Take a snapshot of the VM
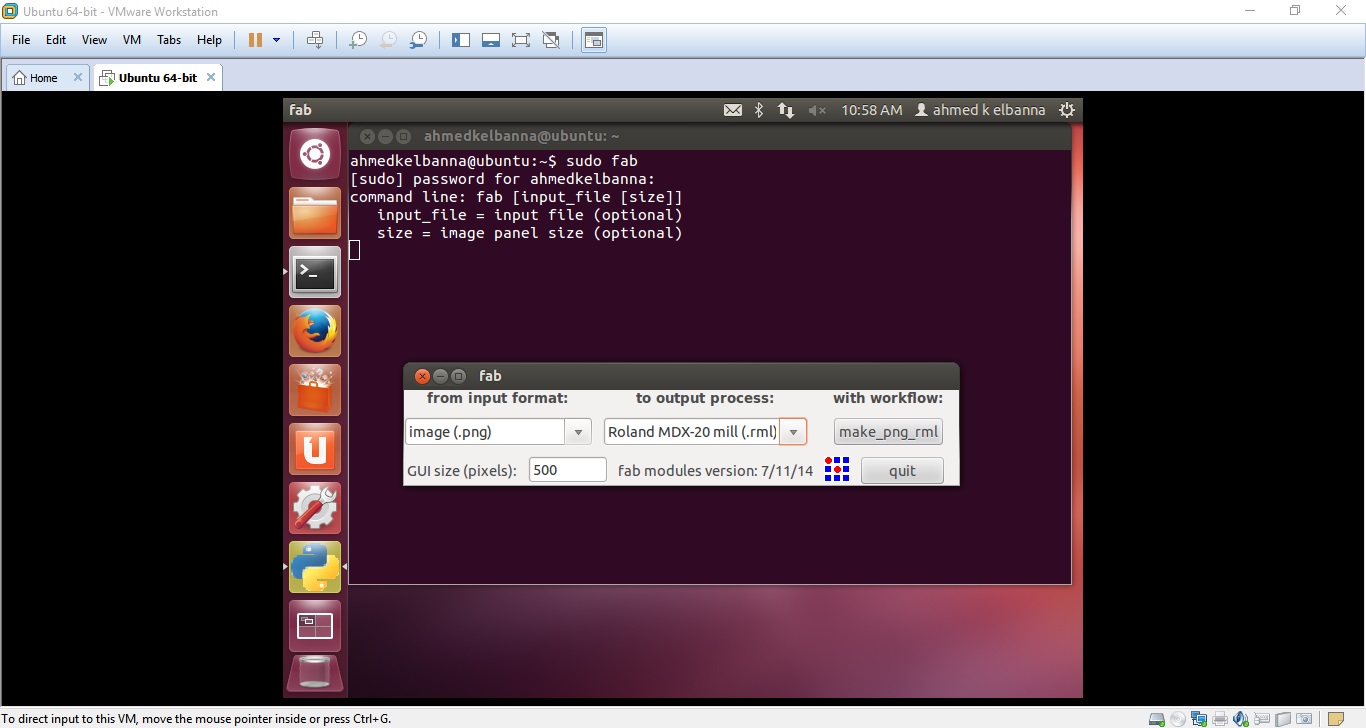1366x728 pixels. (x=357, y=40)
